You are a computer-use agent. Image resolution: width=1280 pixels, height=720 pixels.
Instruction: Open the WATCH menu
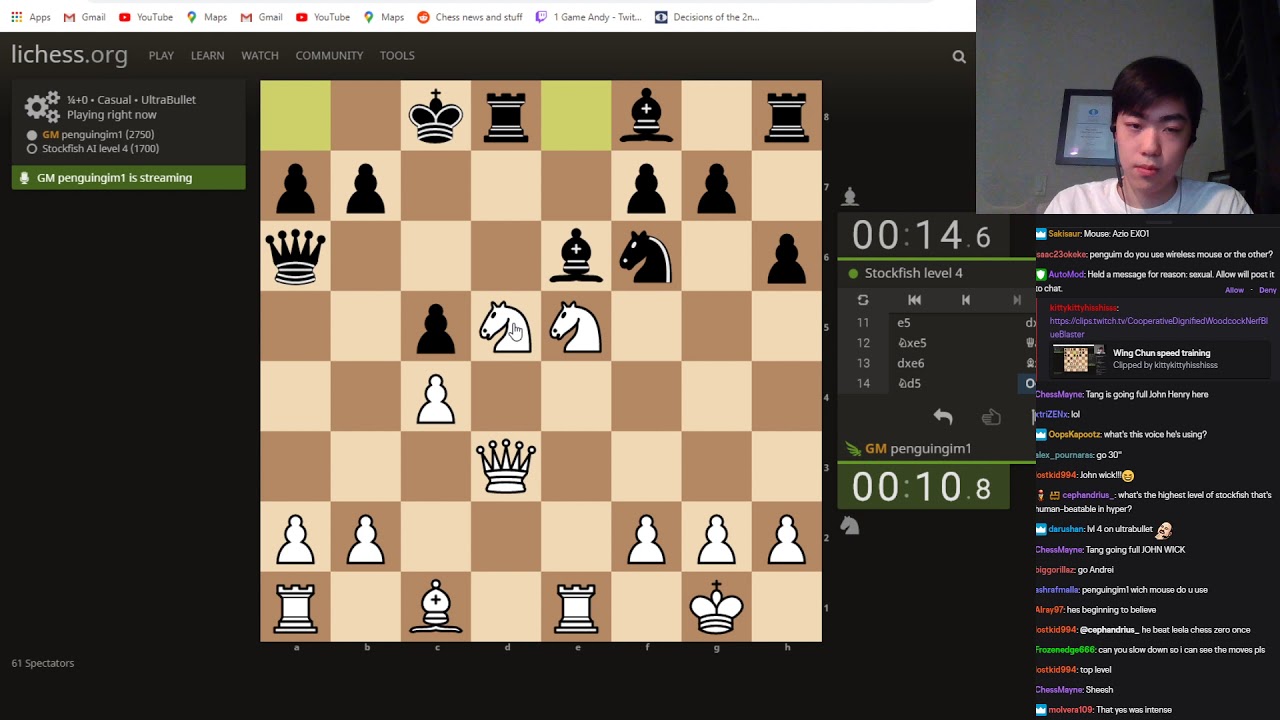260,56
